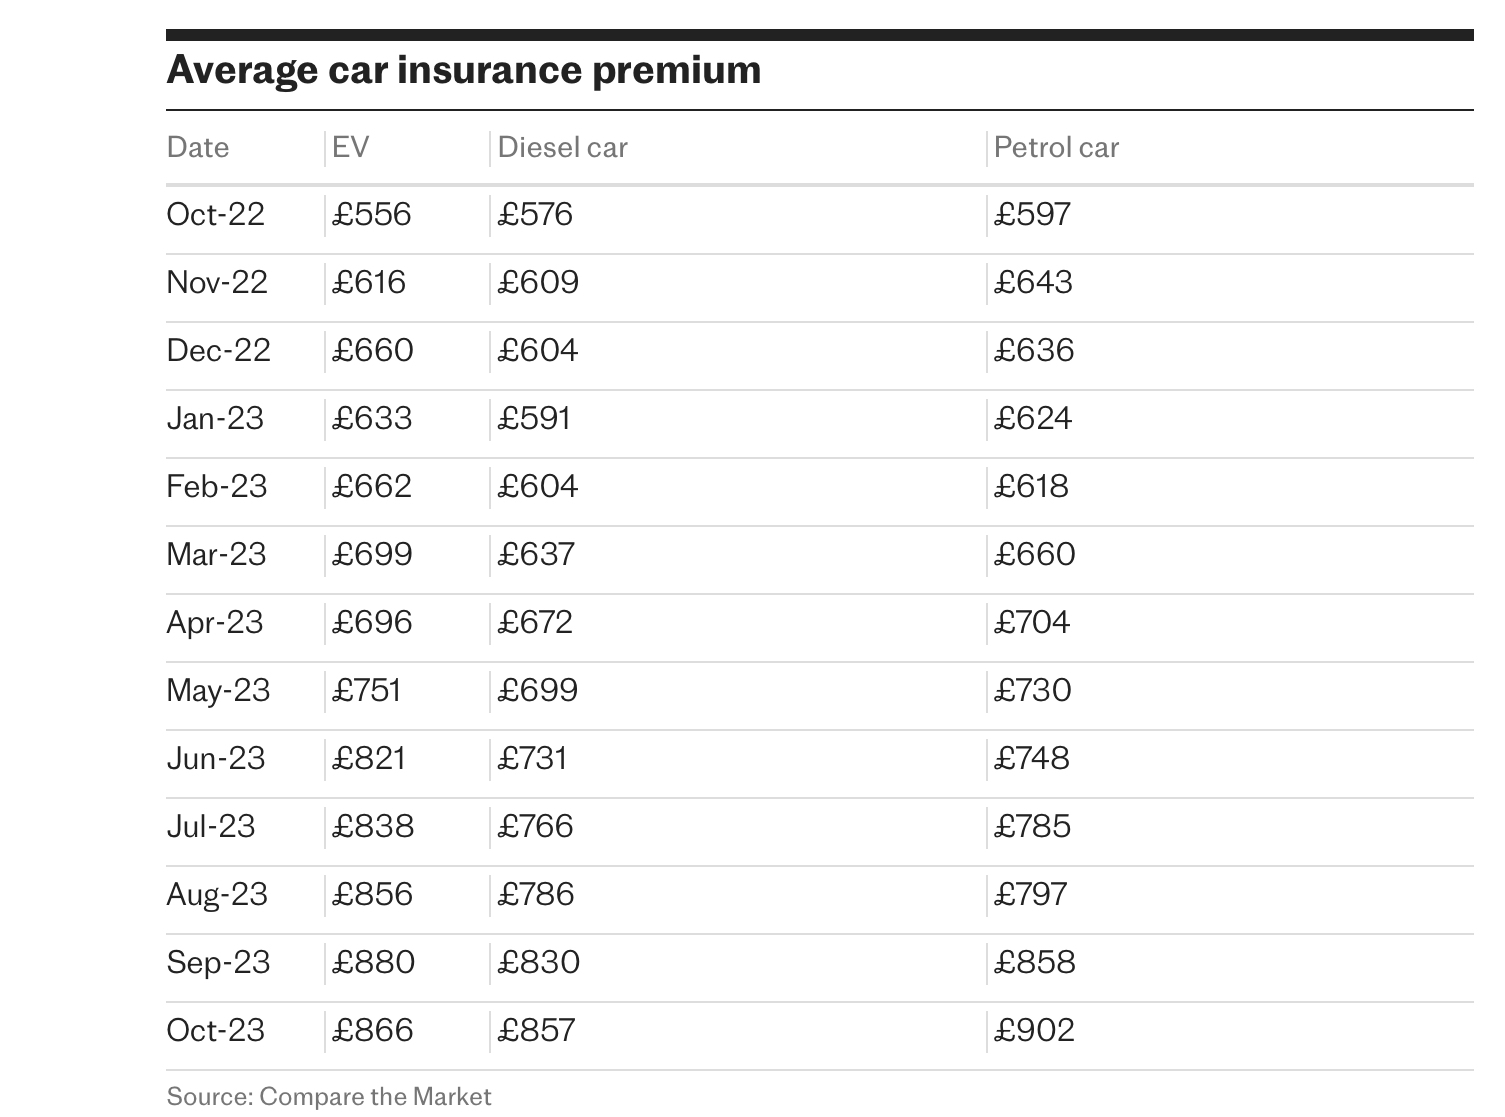Click the 'Average car insurance premium' title
This screenshot has height=1117, width=1505.
point(463,70)
